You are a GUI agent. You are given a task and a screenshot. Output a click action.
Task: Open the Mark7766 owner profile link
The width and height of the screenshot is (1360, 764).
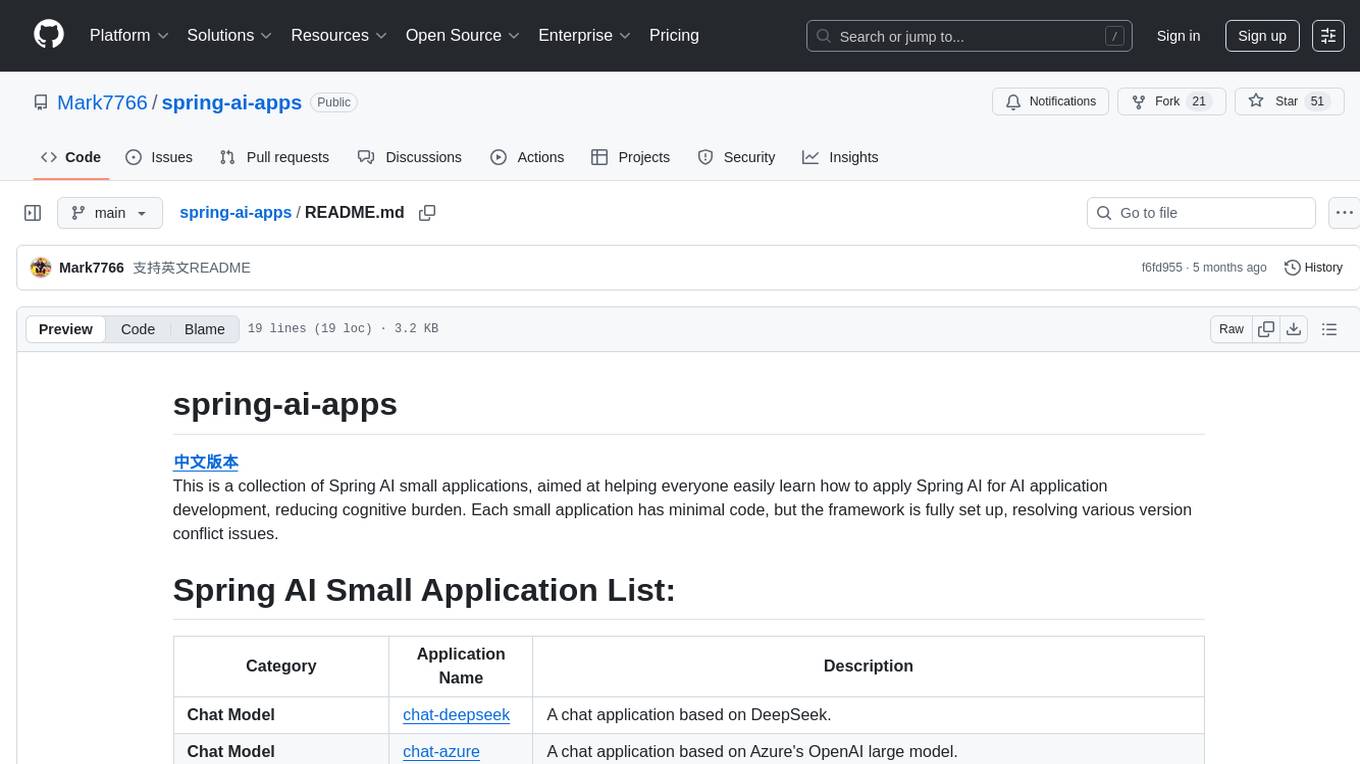(x=102, y=102)
